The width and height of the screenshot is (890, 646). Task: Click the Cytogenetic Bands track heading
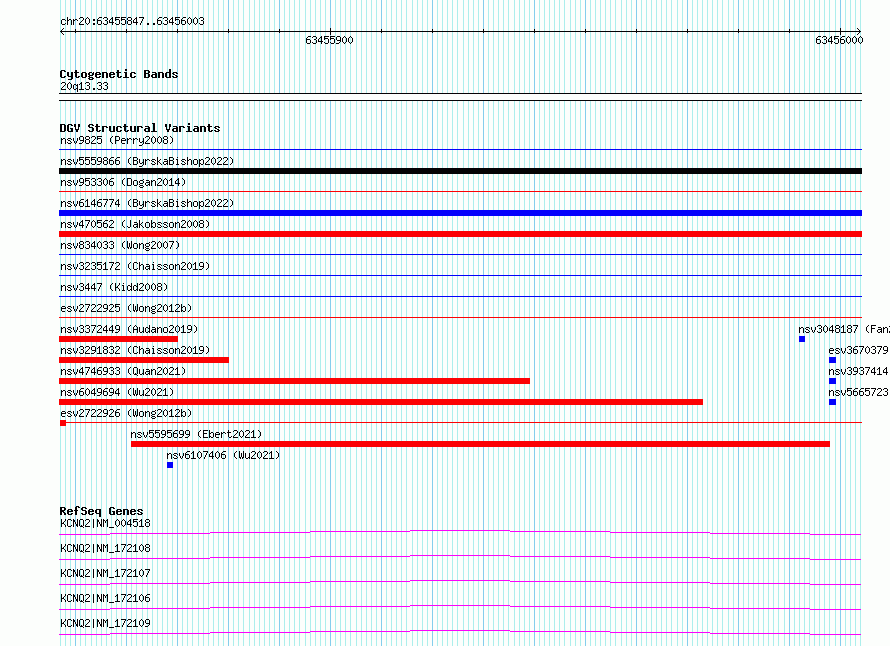119,74
